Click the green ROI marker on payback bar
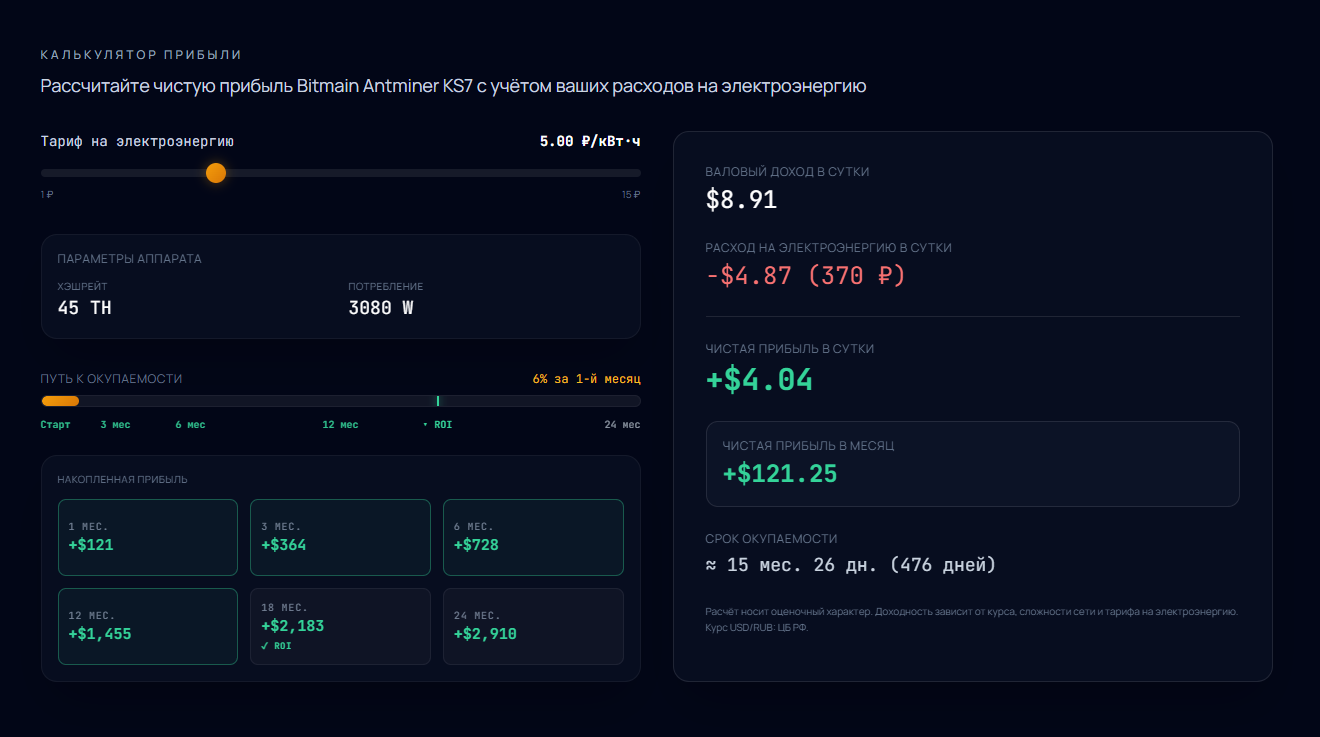Image resolution: width=1320 pixels, height=737 pixels. click(x=438, y=401)
